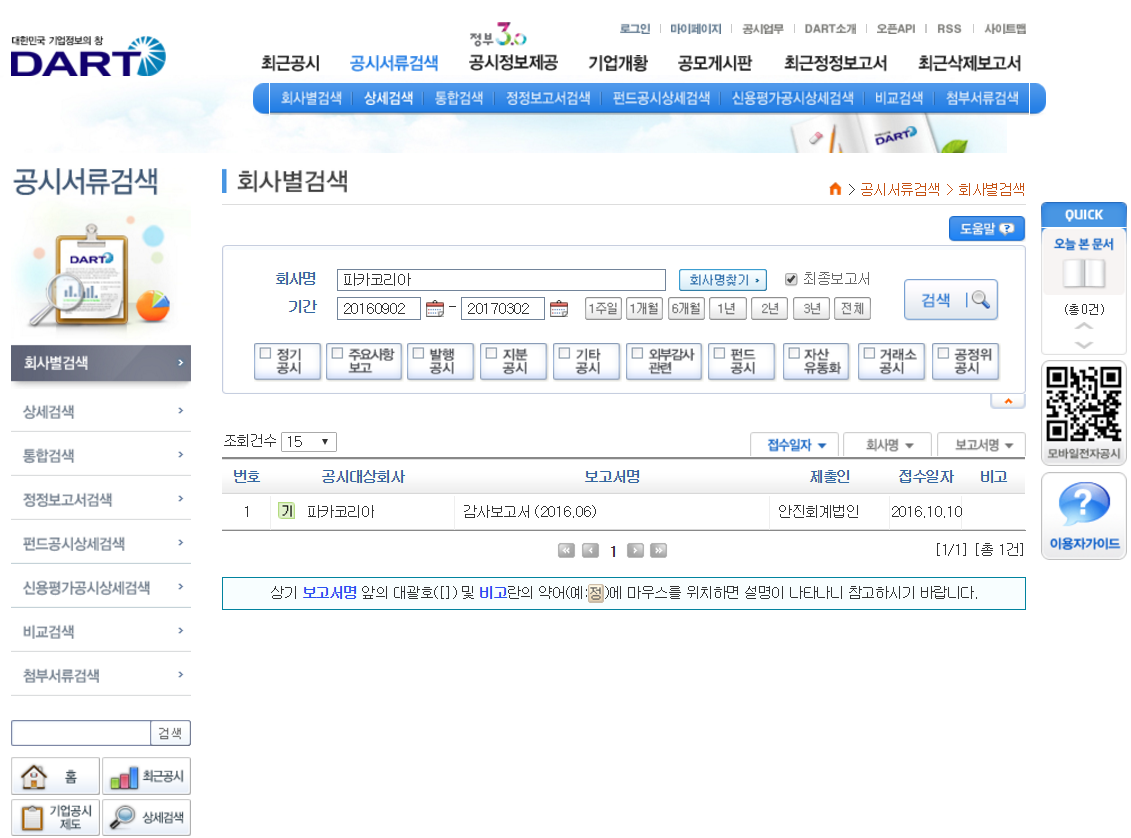Click the 홈 house icon button
This screenshot has height=838, width=1131.
pos(55,776)
